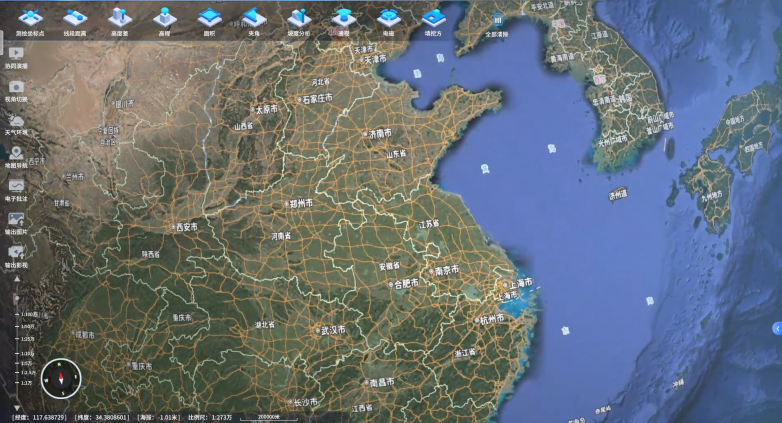782x423 pixels.
Task: Click the compass to reset north
Action: pyautogui.click(x=58, y=378)
